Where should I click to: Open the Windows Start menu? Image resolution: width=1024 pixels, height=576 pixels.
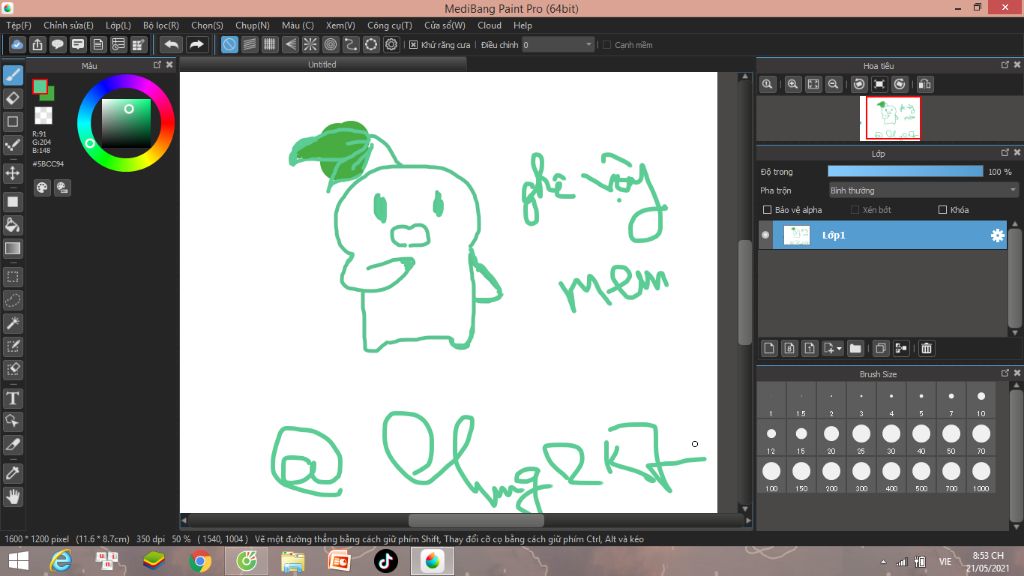click(x=18, y=561)
